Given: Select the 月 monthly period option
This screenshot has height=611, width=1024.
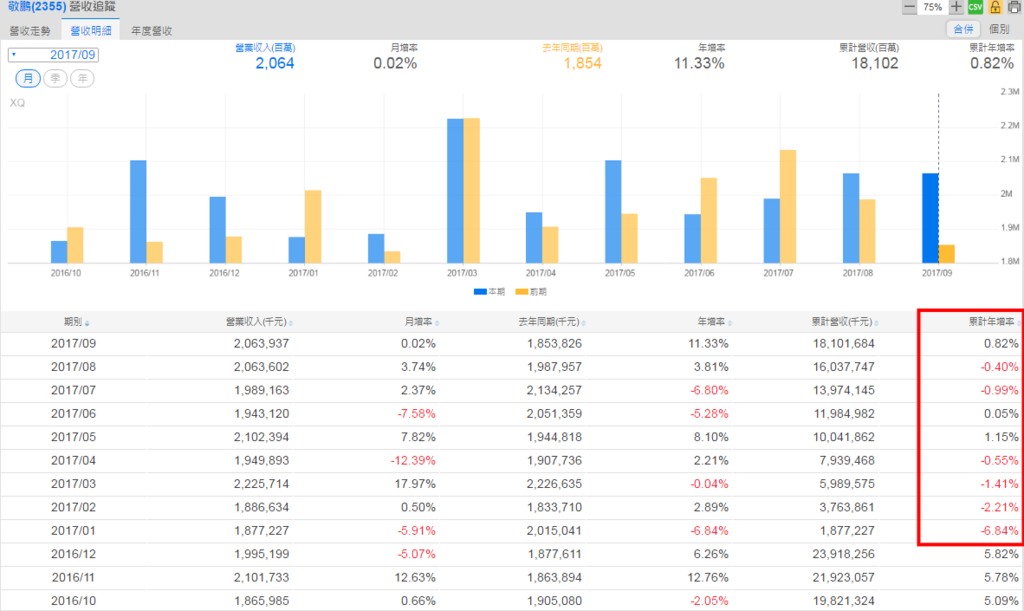Looking at the screenshot, I should click(28, 78).
